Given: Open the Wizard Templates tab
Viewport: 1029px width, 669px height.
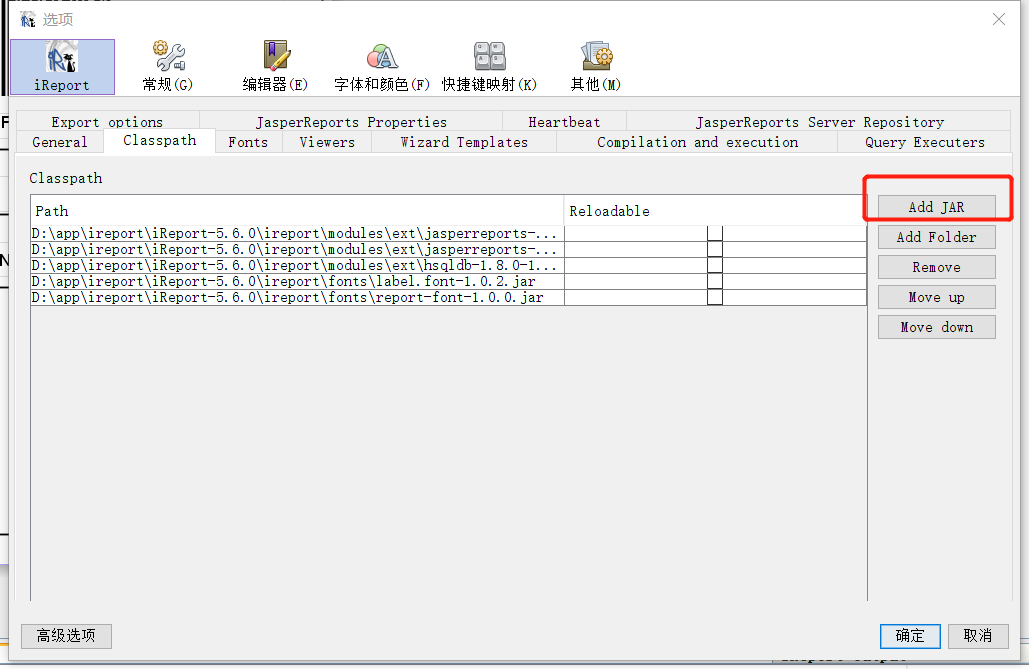Looking at the screenshot, I should 464,142.
